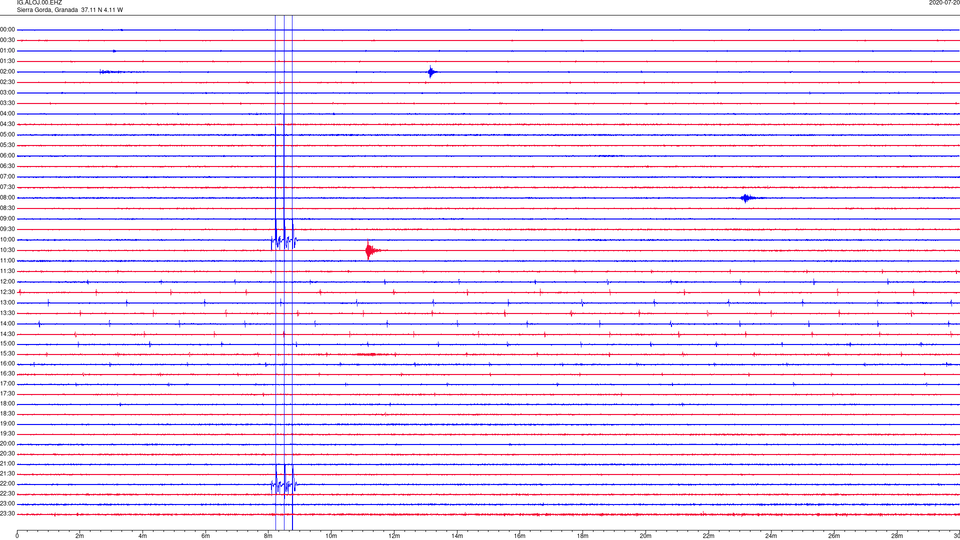This screenshot has width=960, height=540.
Task: Click the 06:00 time label
Action: pos(8,156)
